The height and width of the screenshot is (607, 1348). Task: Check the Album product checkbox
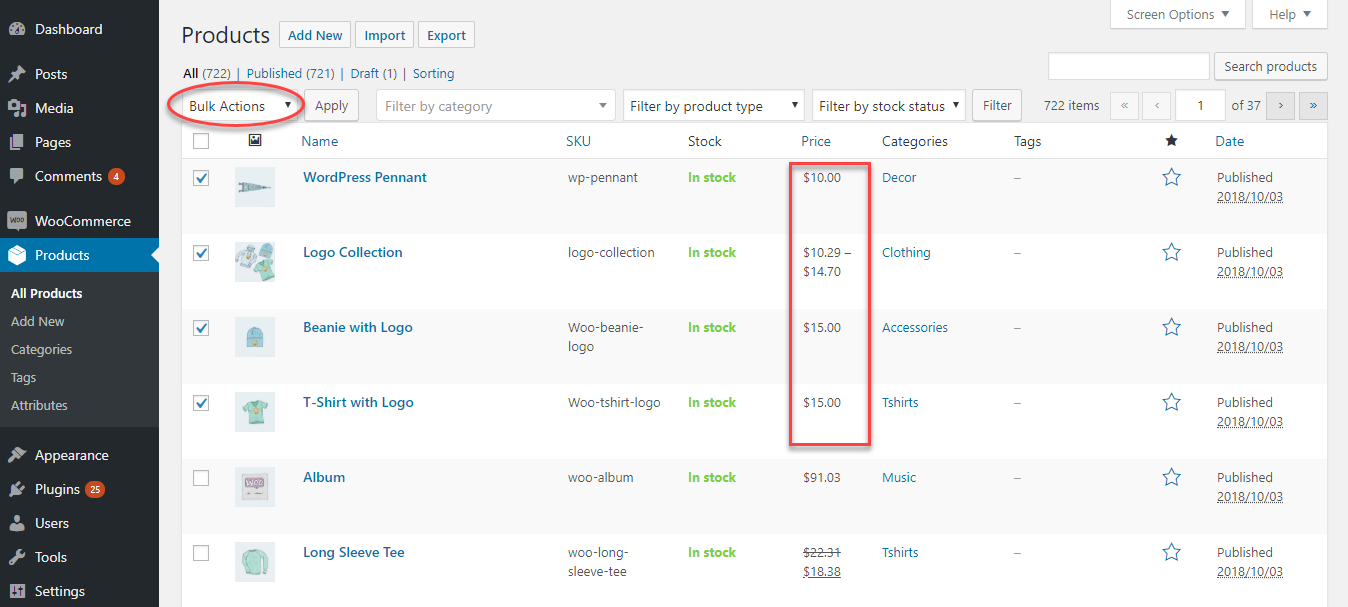click(x=201, y=478)
